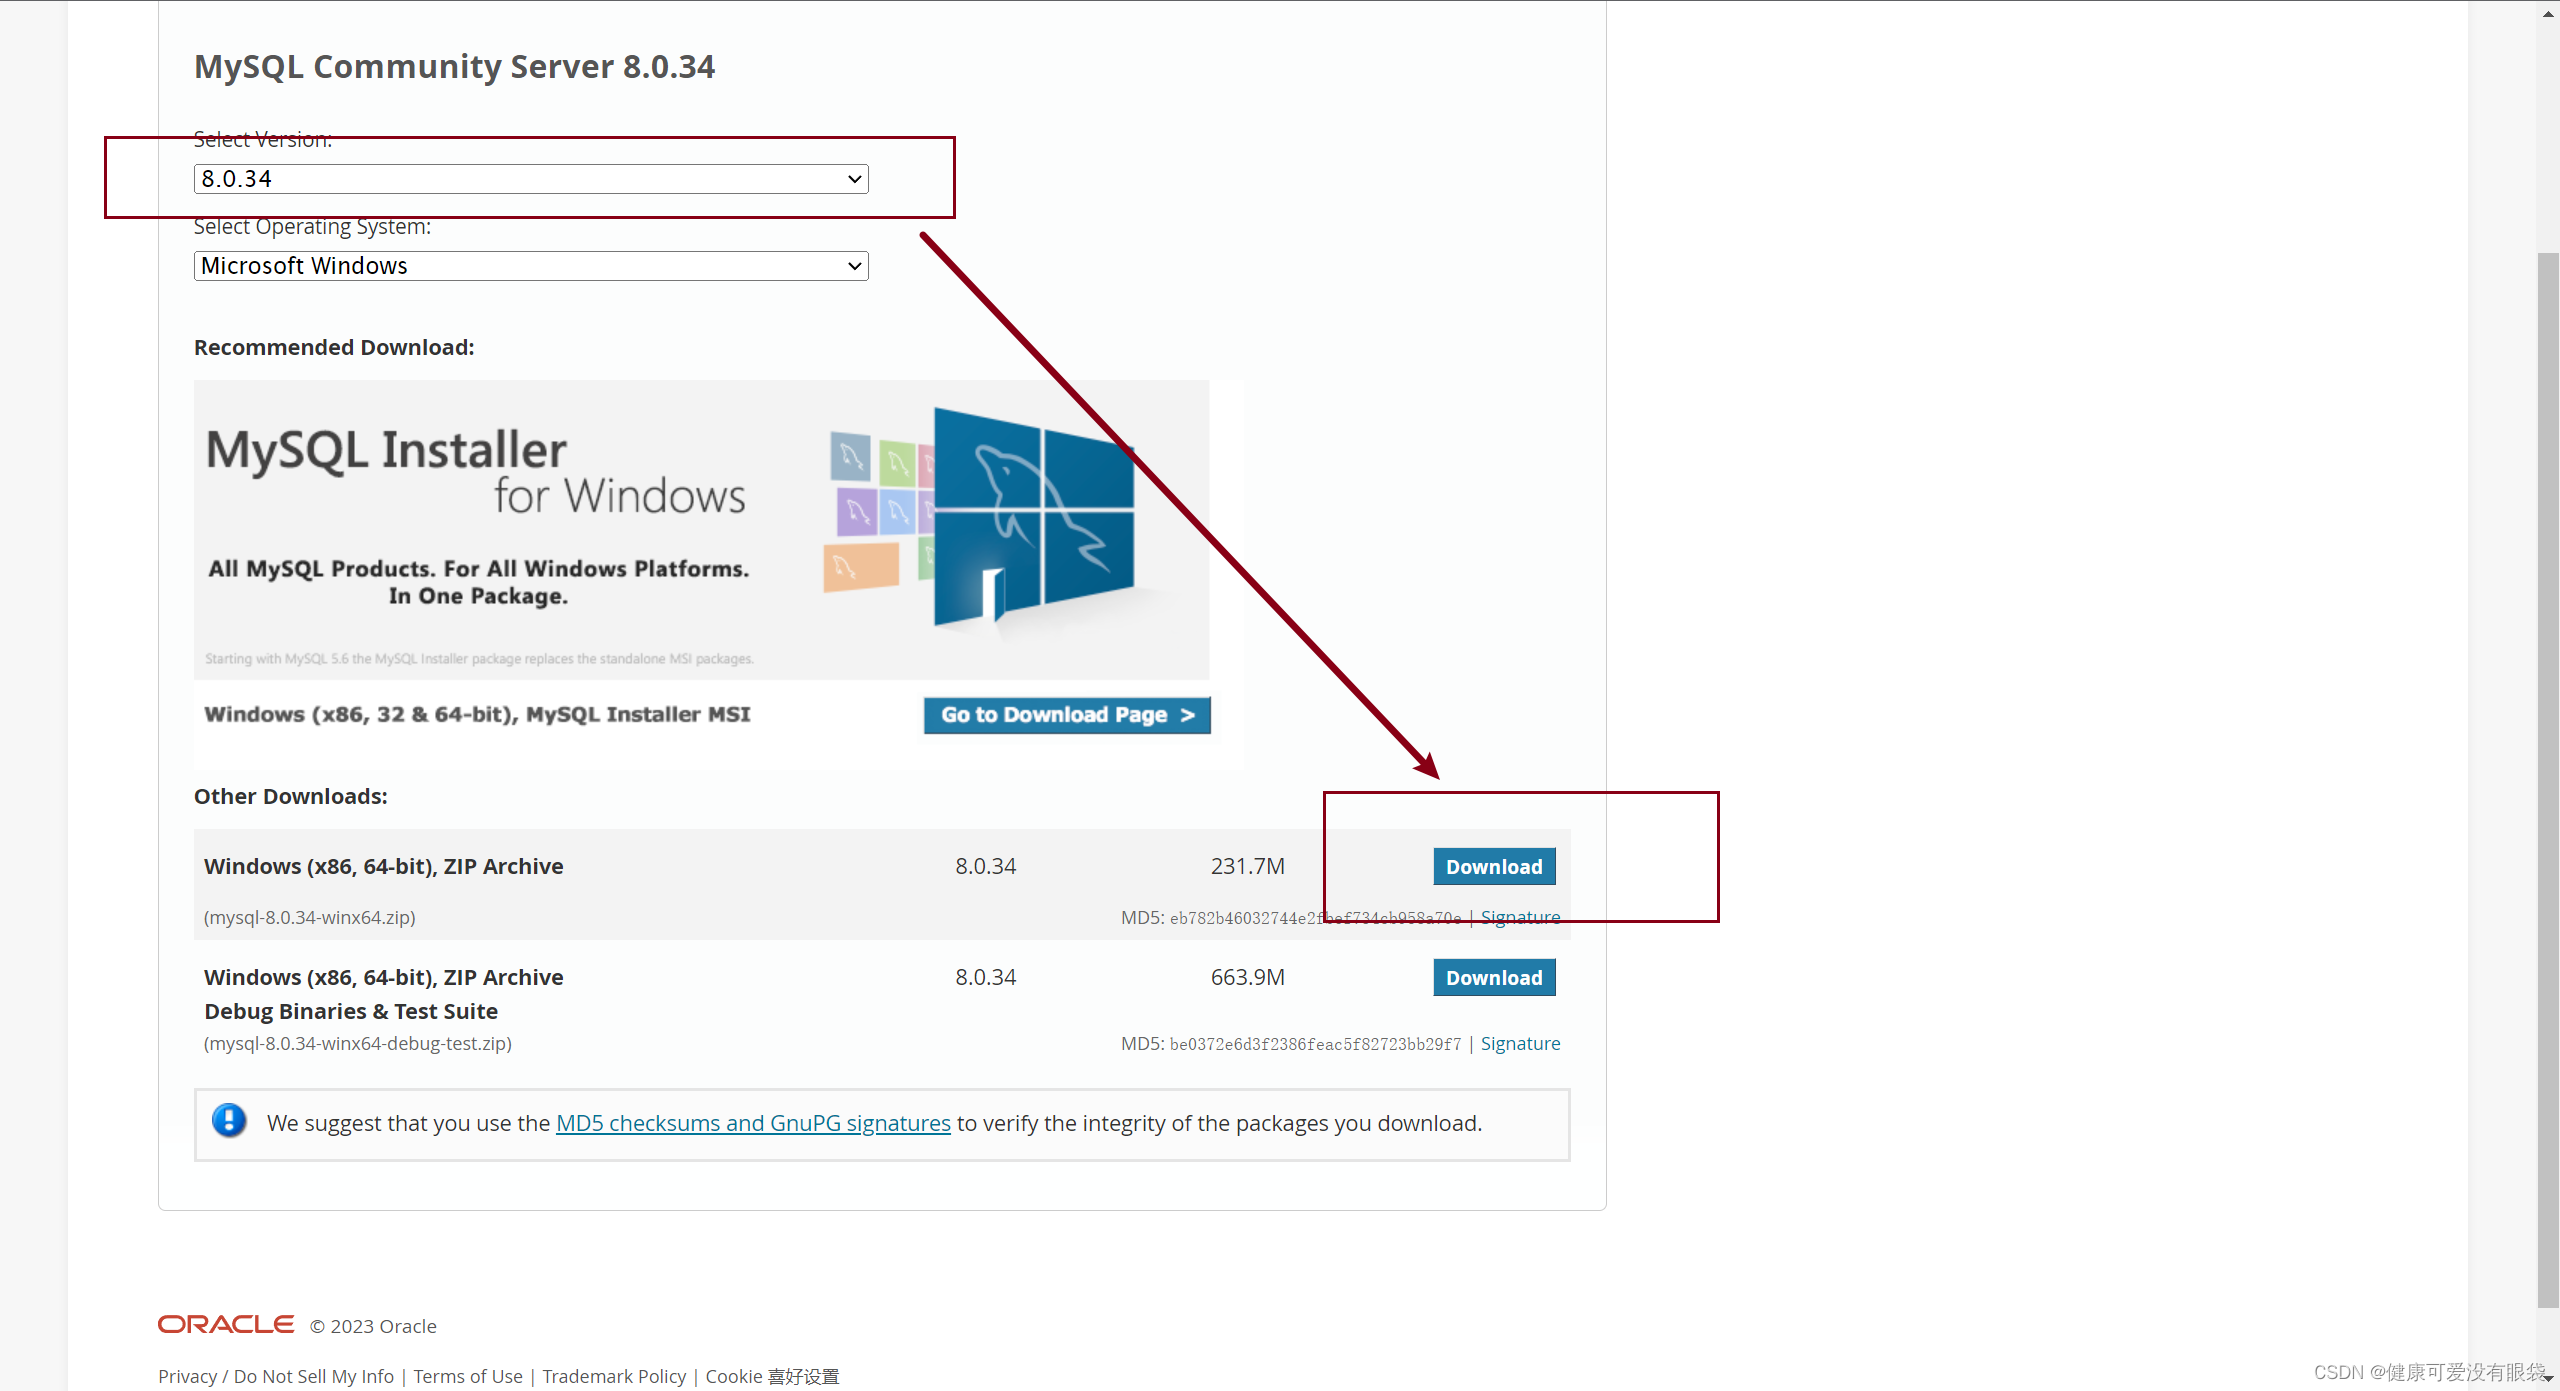
Task: Click the MySQL Installer for Windows banner
Action: [x=701, y=530]
